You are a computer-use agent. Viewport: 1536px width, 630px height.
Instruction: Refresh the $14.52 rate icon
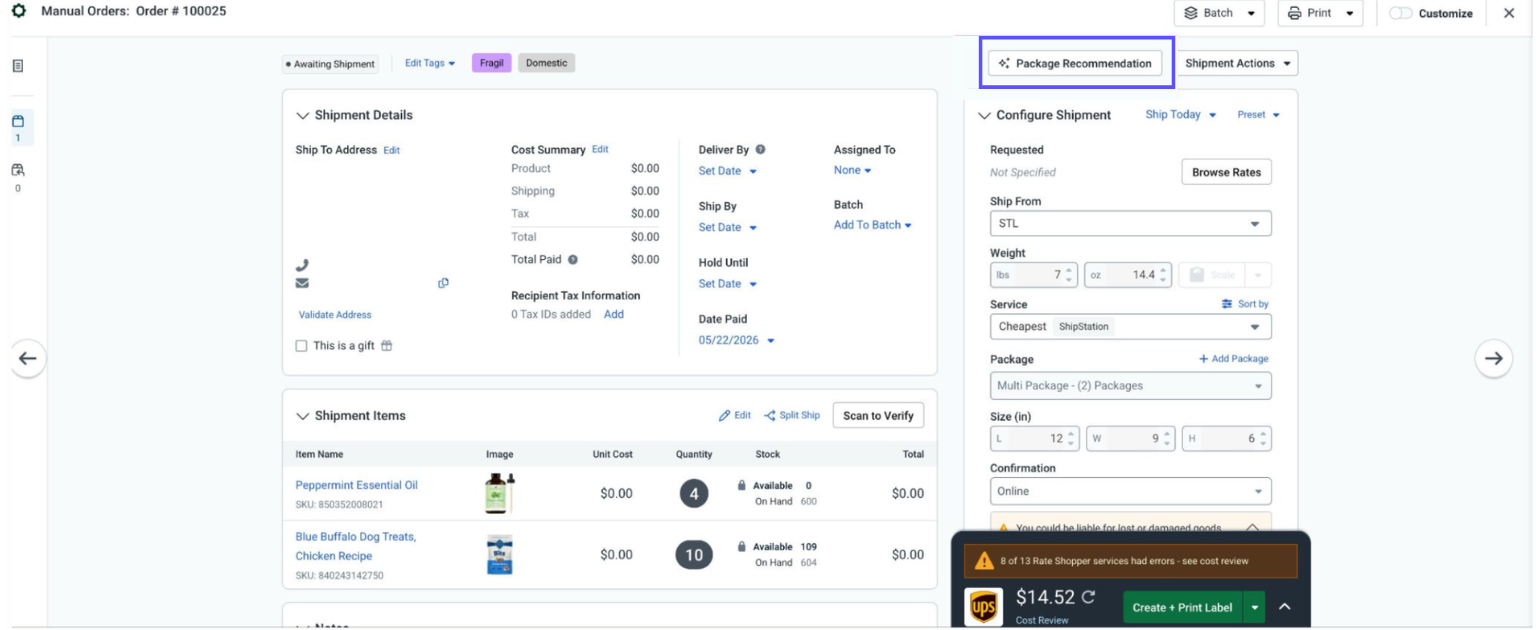click(1088, 597)
